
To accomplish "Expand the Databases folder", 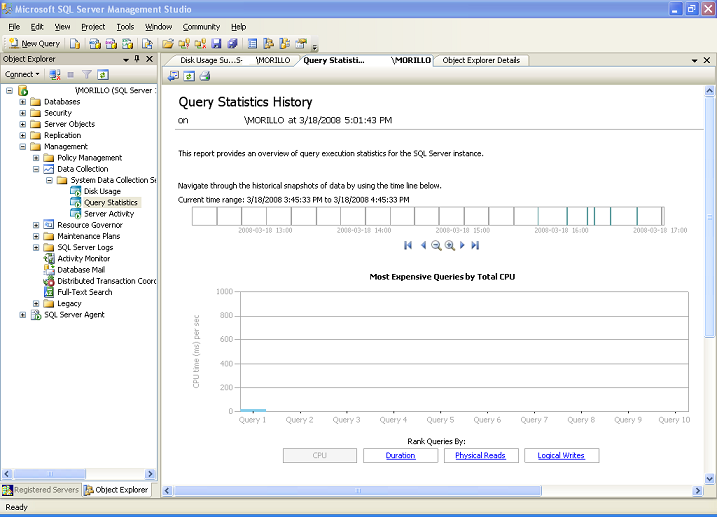I will click(23, 102).
